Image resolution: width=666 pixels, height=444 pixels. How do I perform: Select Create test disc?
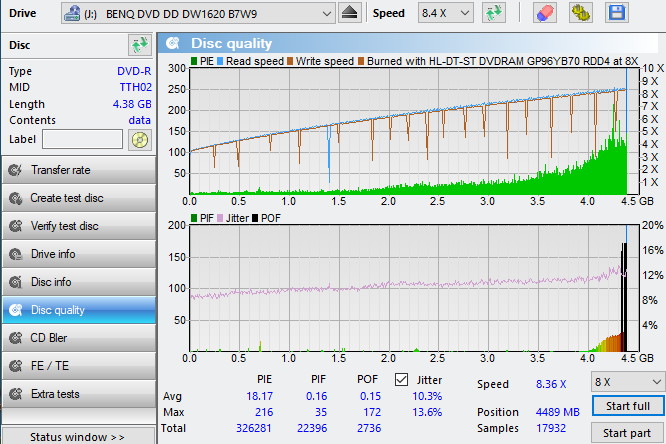click(x=78, y=198)
